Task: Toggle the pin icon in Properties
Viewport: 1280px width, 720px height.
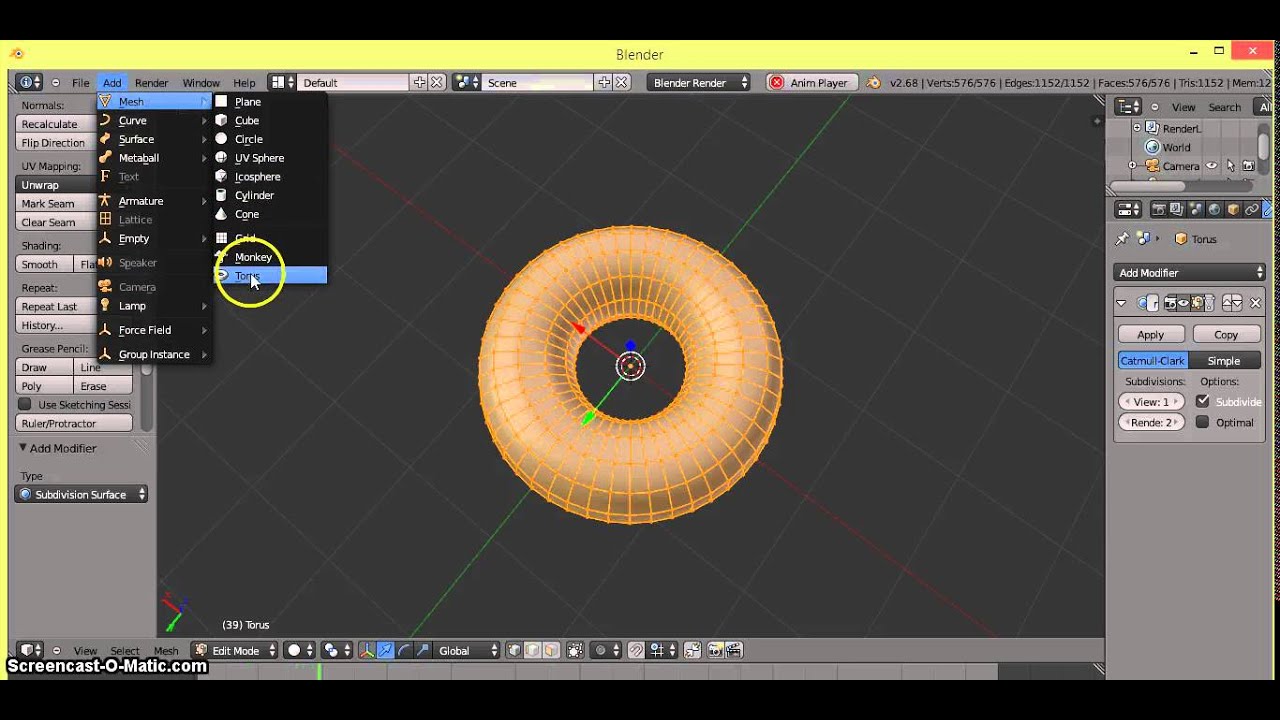Action: coord(1122,239)
